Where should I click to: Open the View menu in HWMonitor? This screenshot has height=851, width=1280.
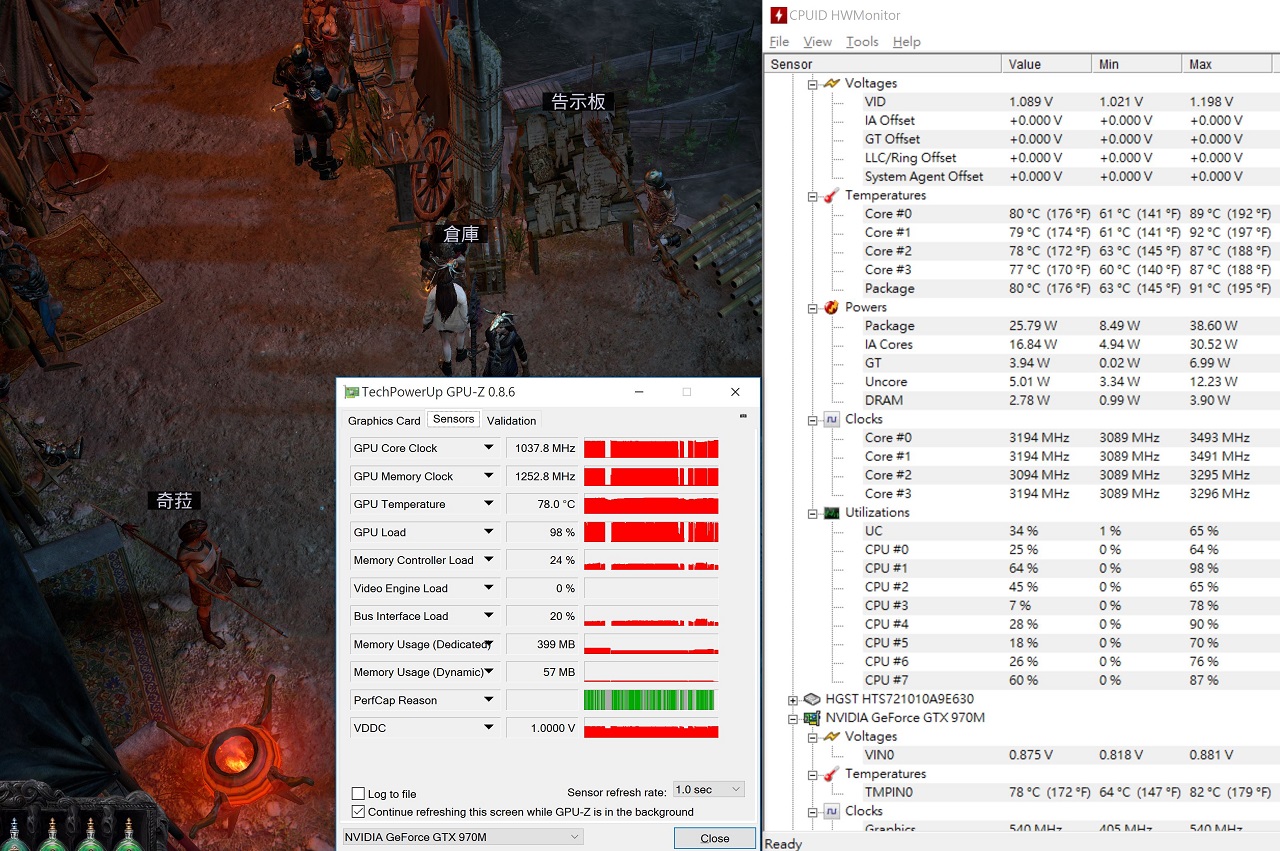(x=817, y=42)
